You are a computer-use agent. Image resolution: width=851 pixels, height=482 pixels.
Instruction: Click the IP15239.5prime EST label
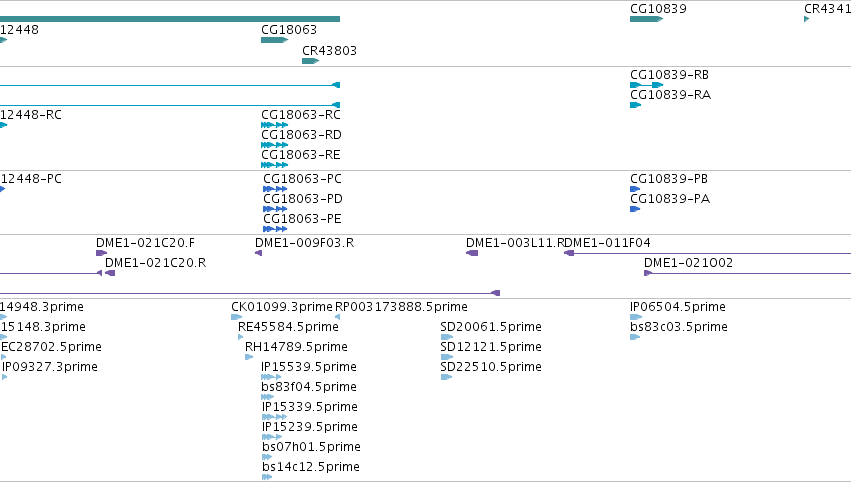[309, 427]
